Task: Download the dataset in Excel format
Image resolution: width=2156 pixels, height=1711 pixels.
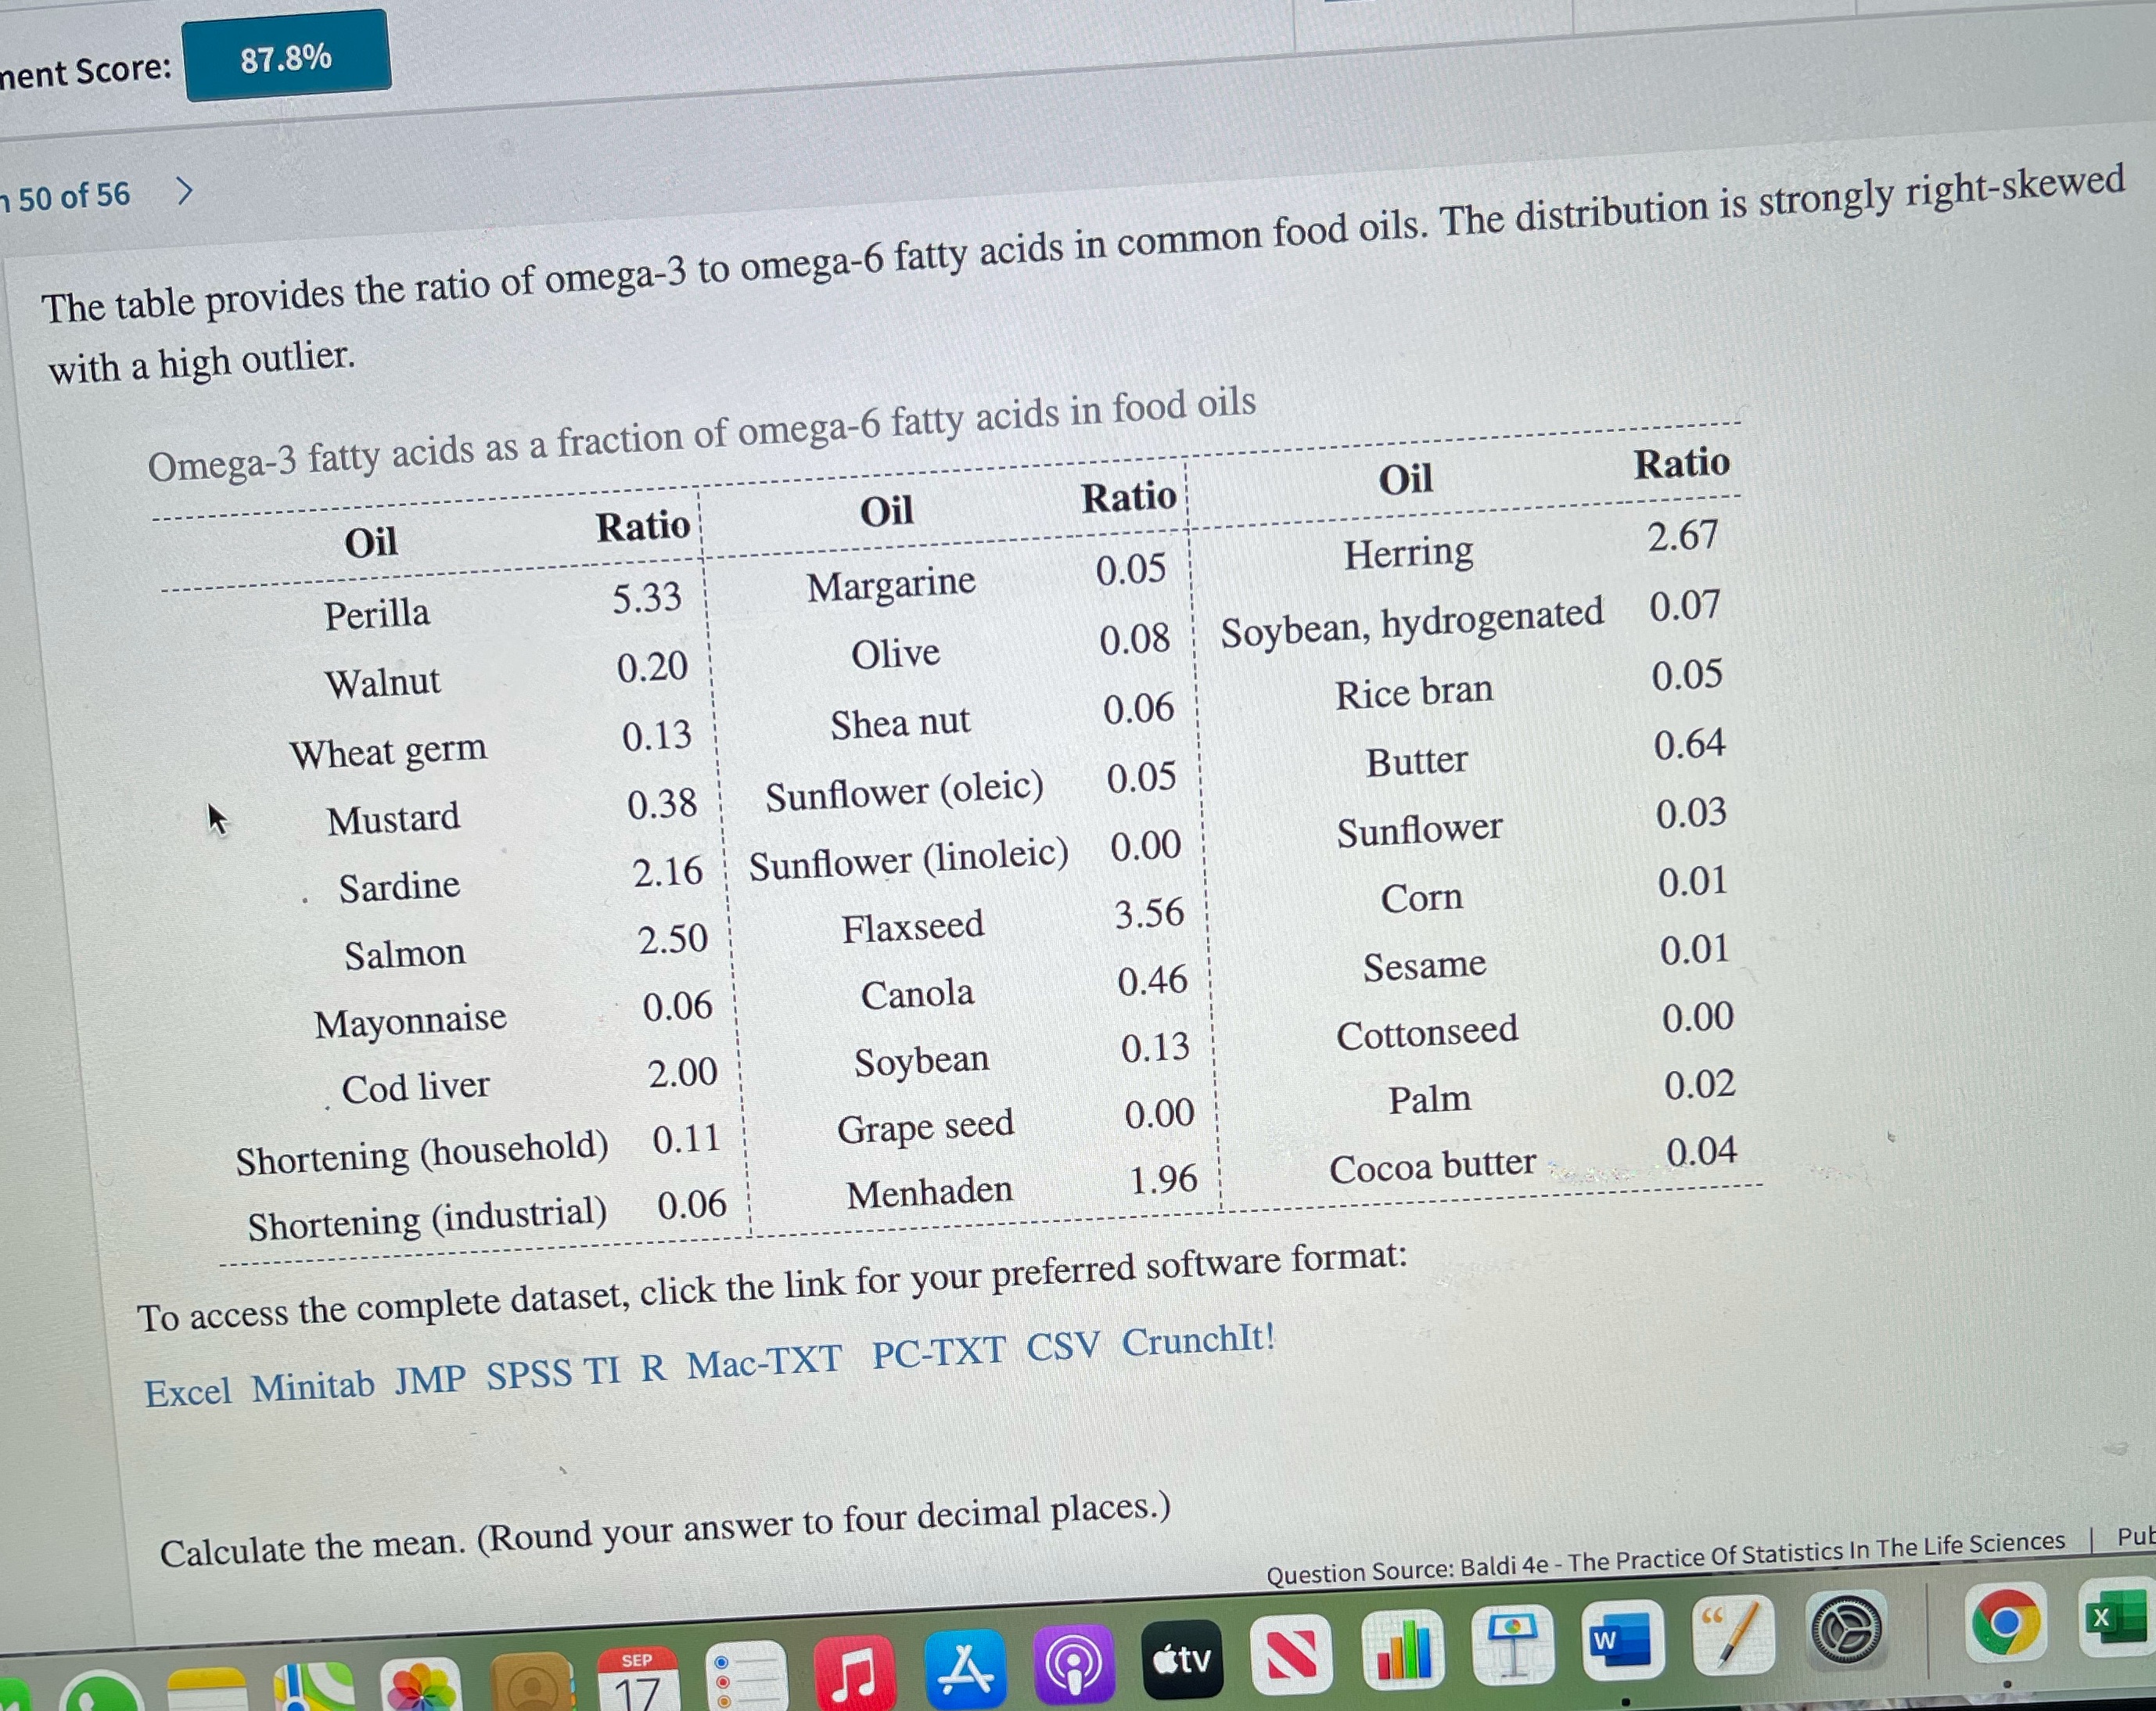Action: click(x=188, y=1392)
